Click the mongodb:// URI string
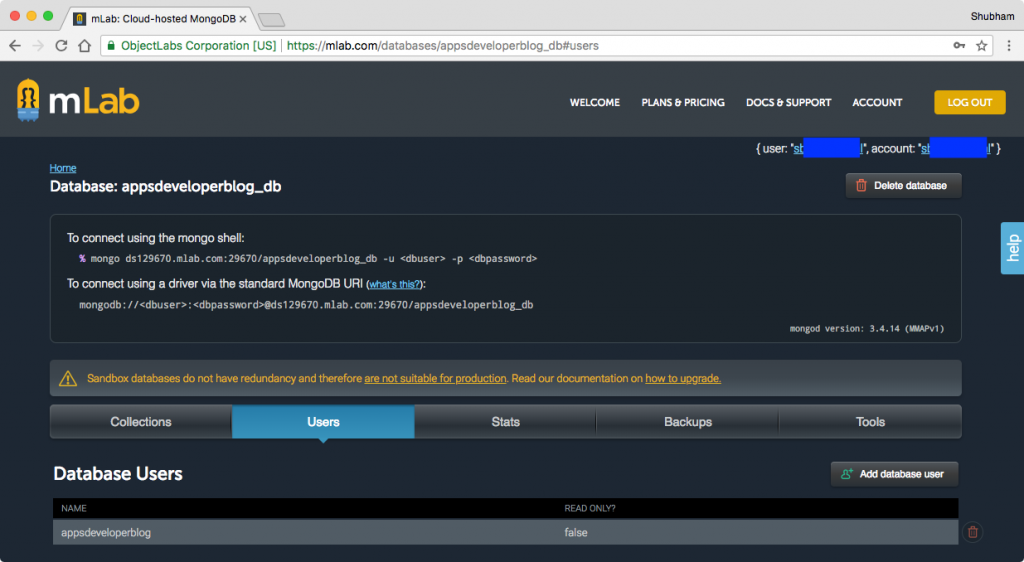Image resolution: width=1024 pixels, height=562 pixels. (306, 305)
